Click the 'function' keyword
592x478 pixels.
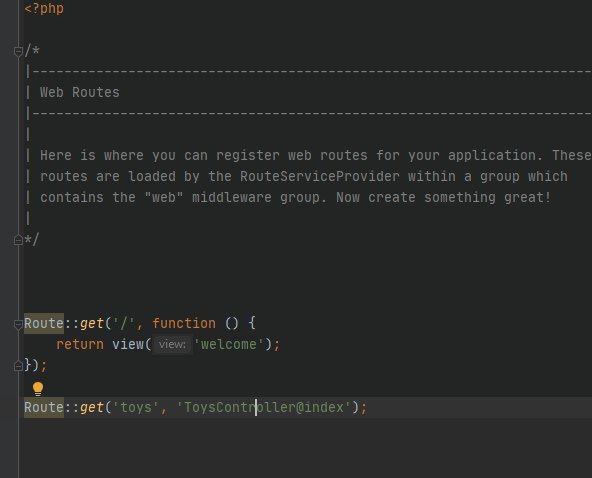[184, 324]
